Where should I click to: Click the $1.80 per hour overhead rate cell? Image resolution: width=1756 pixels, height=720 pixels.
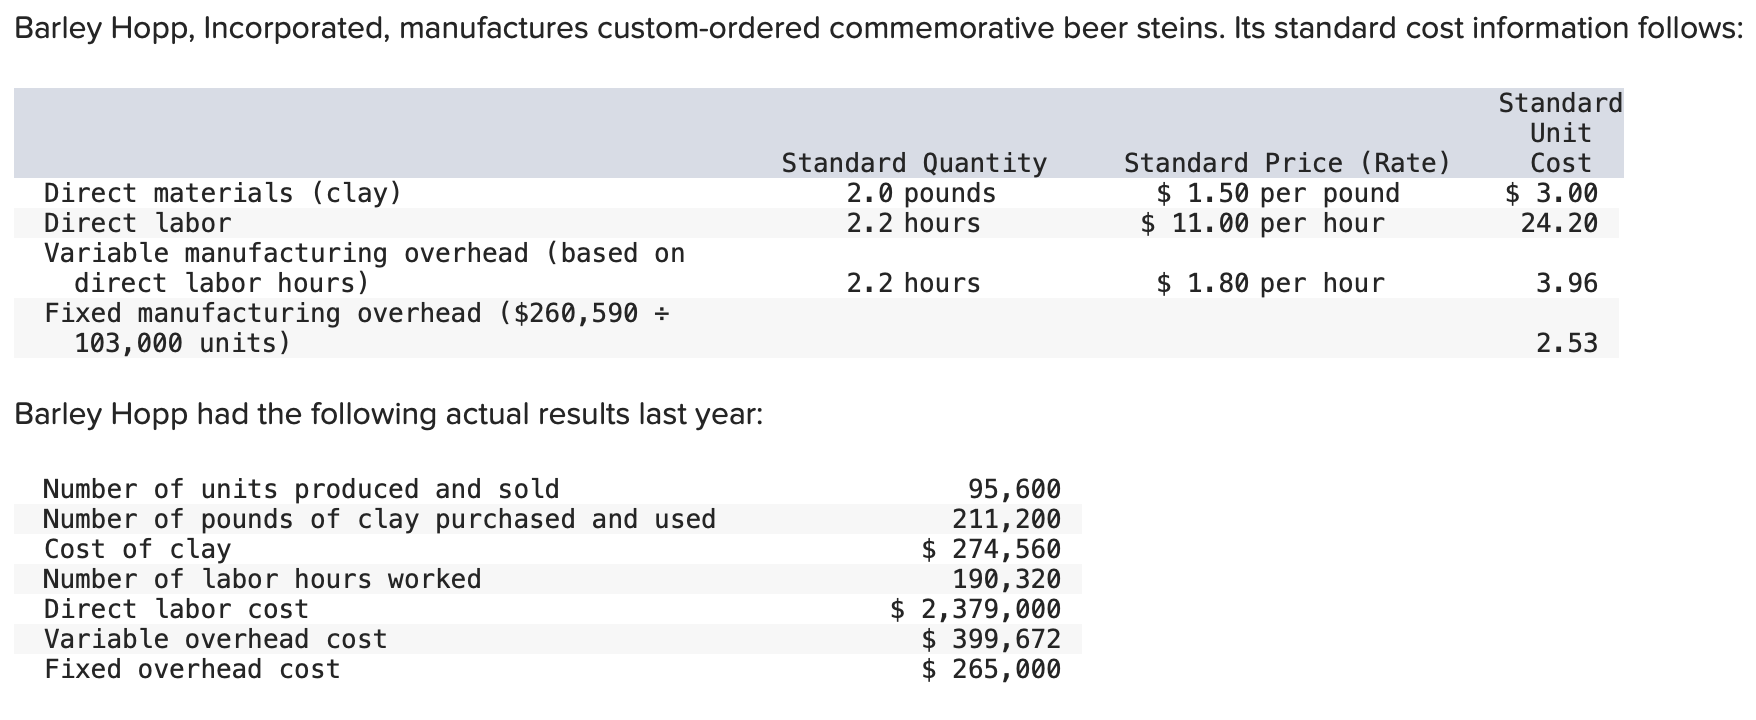pos(1270,283)
